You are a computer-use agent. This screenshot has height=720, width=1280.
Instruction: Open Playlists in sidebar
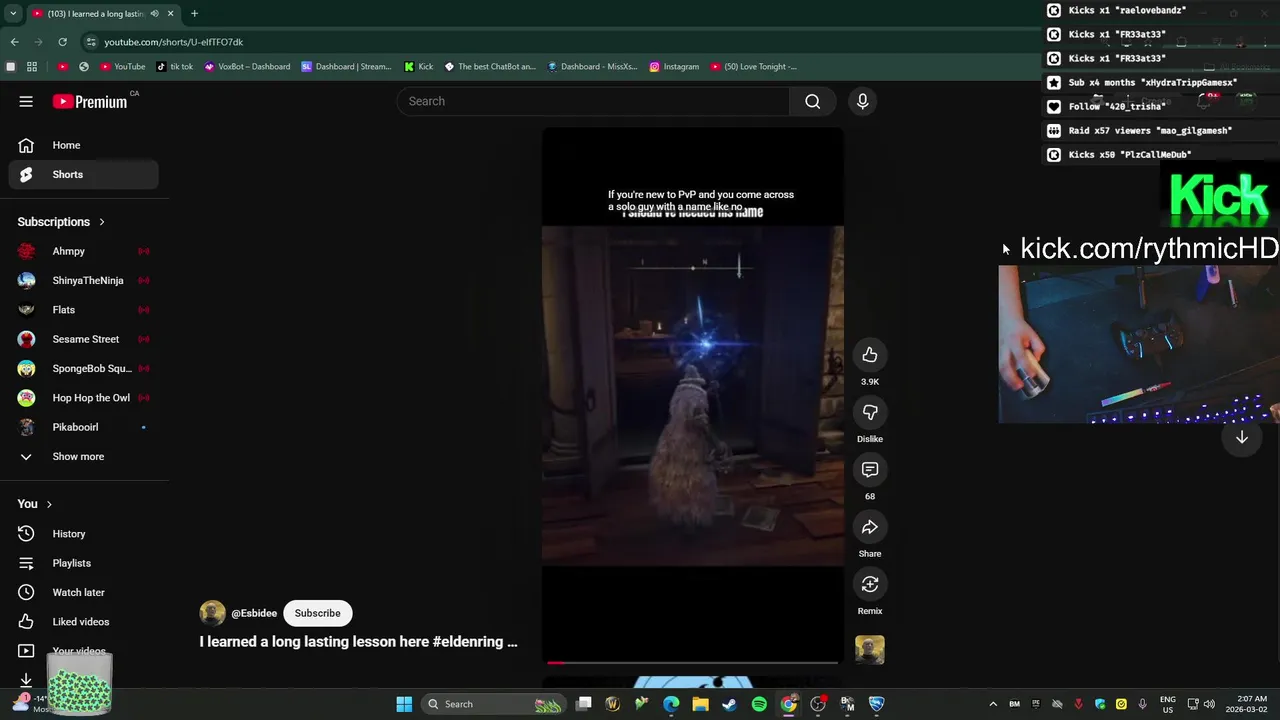(x=84, y=563)
